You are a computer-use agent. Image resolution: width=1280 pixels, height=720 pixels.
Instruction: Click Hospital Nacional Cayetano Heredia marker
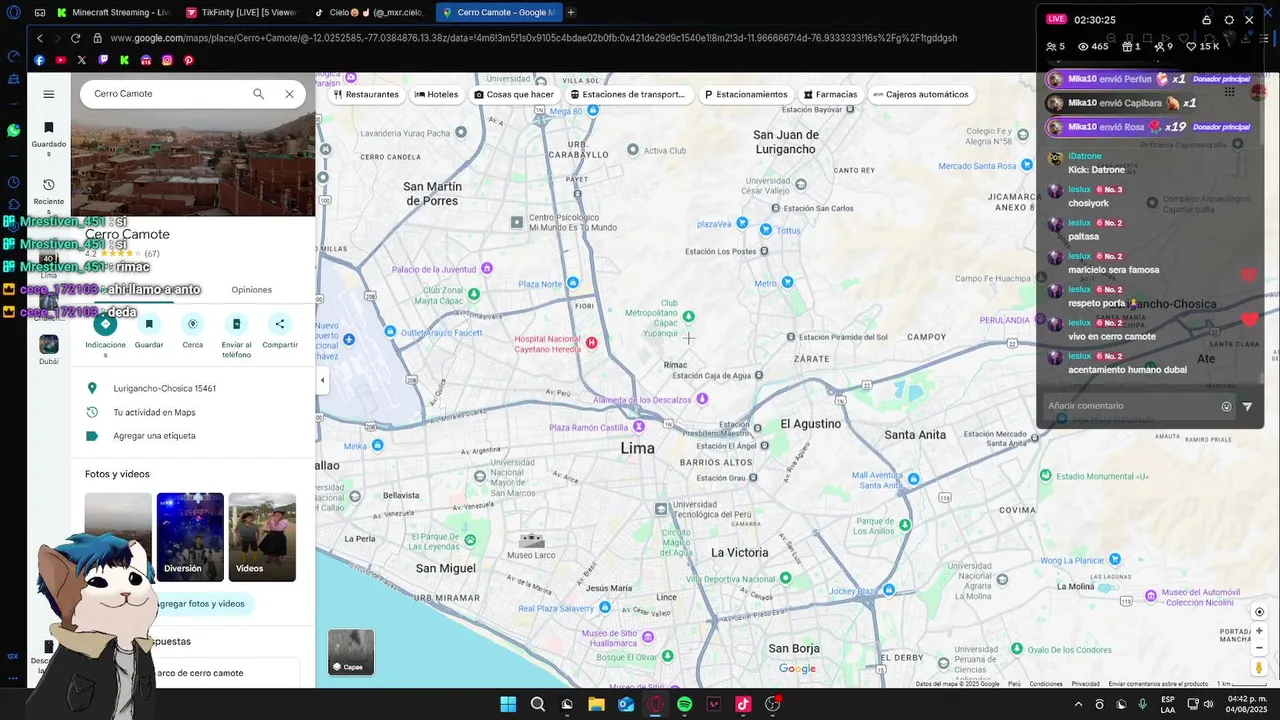[x=591, y=343]
